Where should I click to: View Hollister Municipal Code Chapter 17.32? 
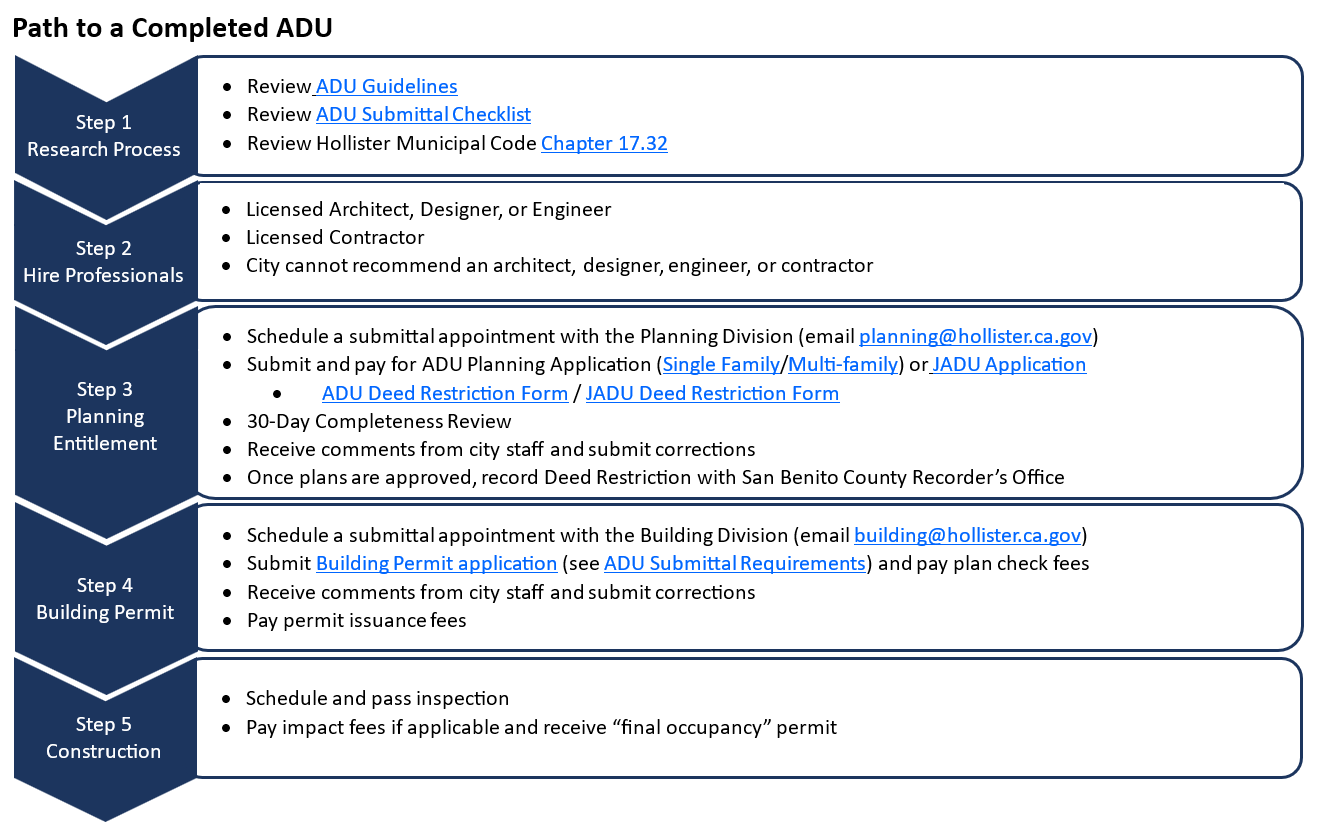(x=604, y=143)
